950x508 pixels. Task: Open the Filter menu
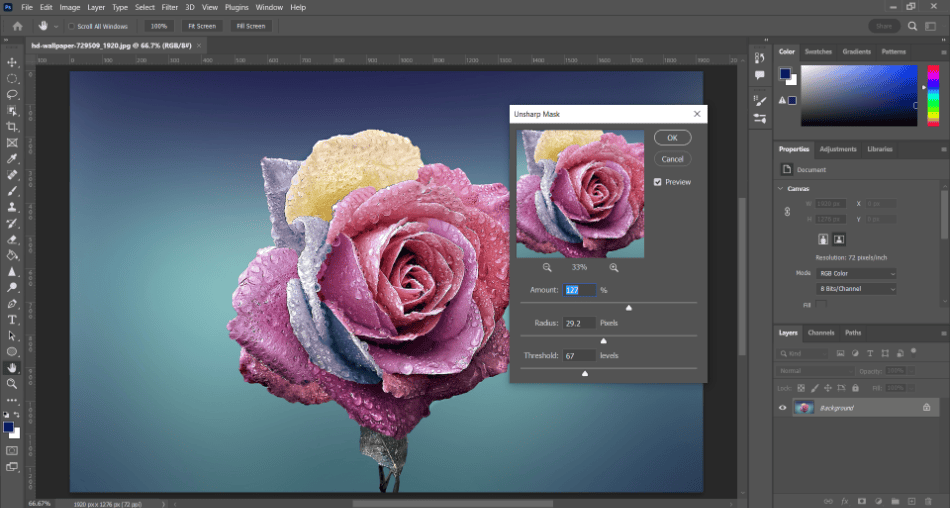tap(170, 7)
